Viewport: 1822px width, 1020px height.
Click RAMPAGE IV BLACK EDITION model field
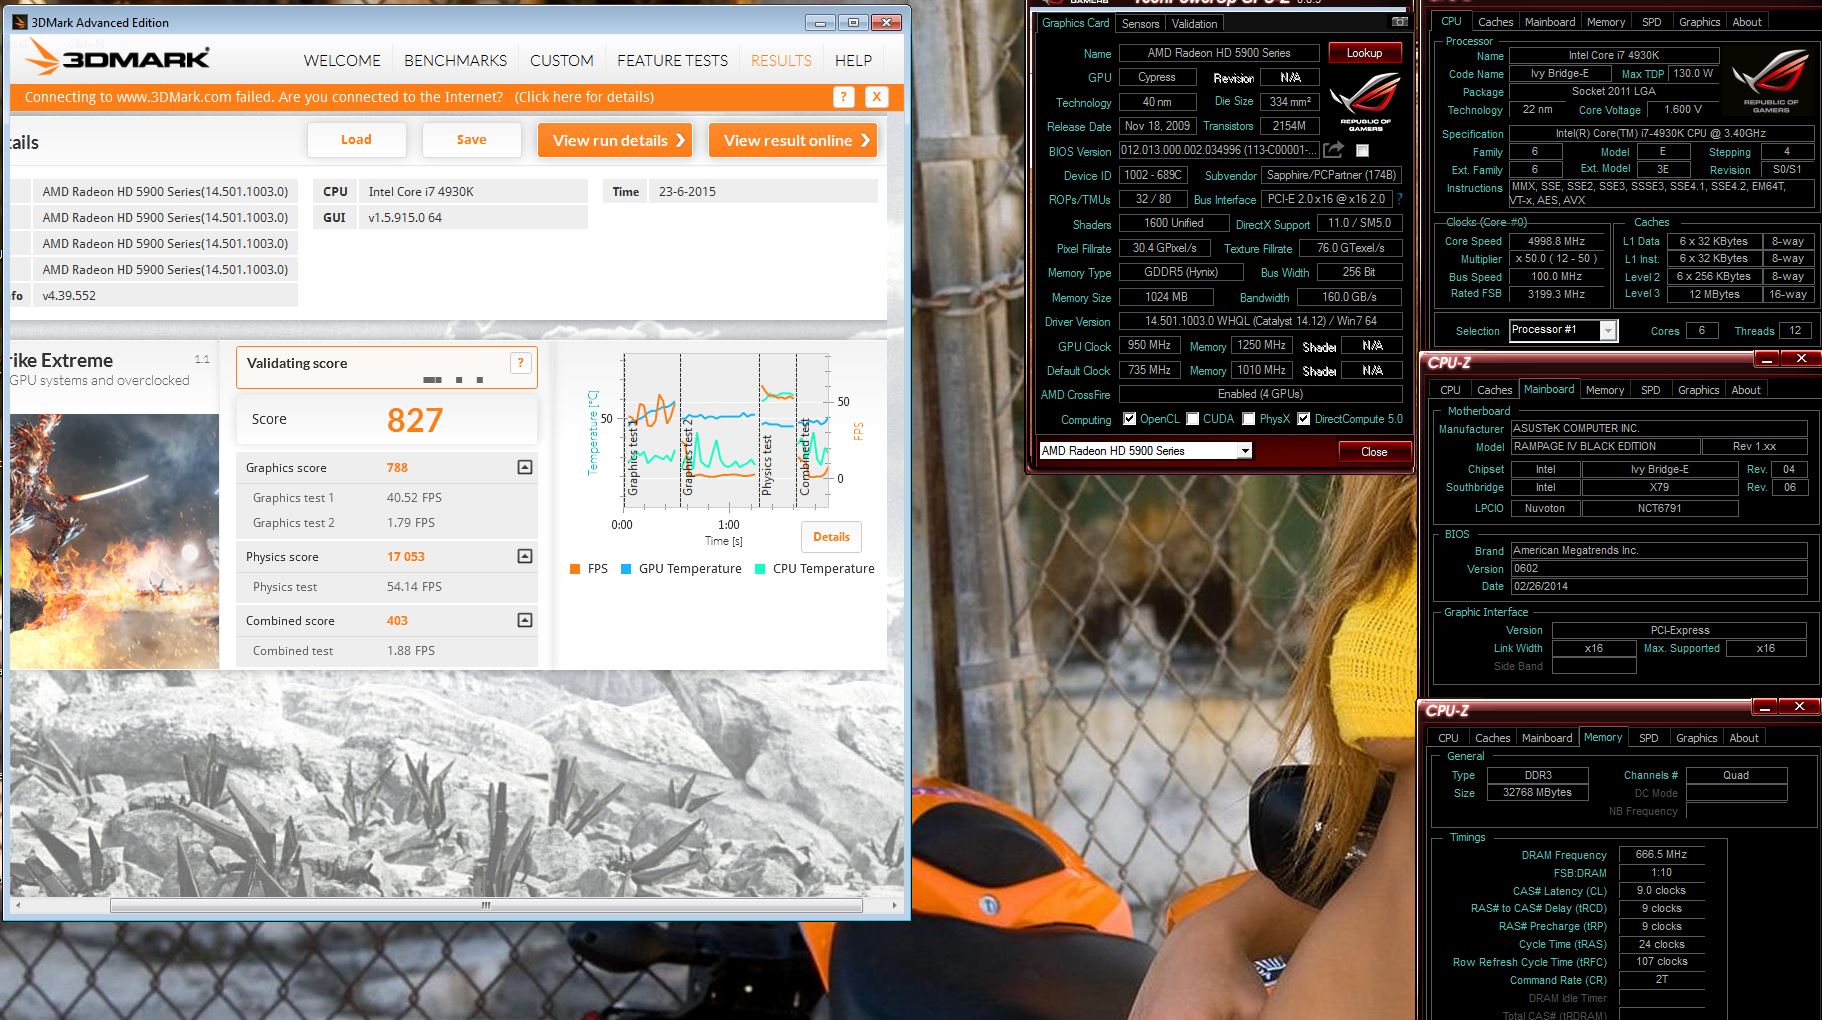[1605, 447]
